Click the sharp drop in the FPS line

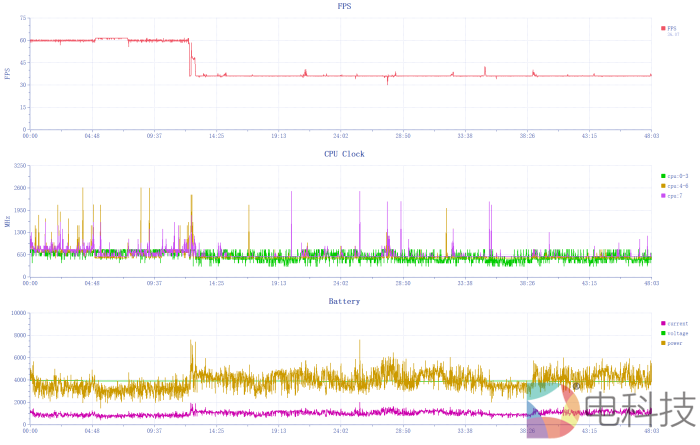[x=191, y=57]
